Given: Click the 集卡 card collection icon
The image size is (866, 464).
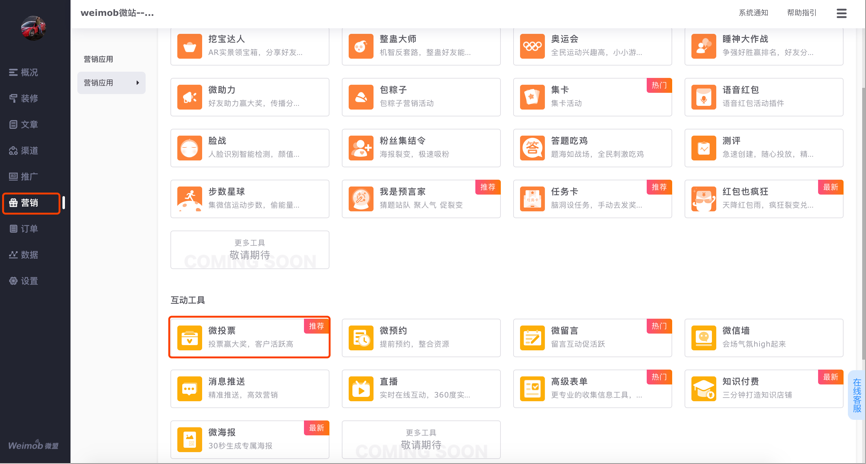Looking at the screenshot, I should click(x=532, y=97).
